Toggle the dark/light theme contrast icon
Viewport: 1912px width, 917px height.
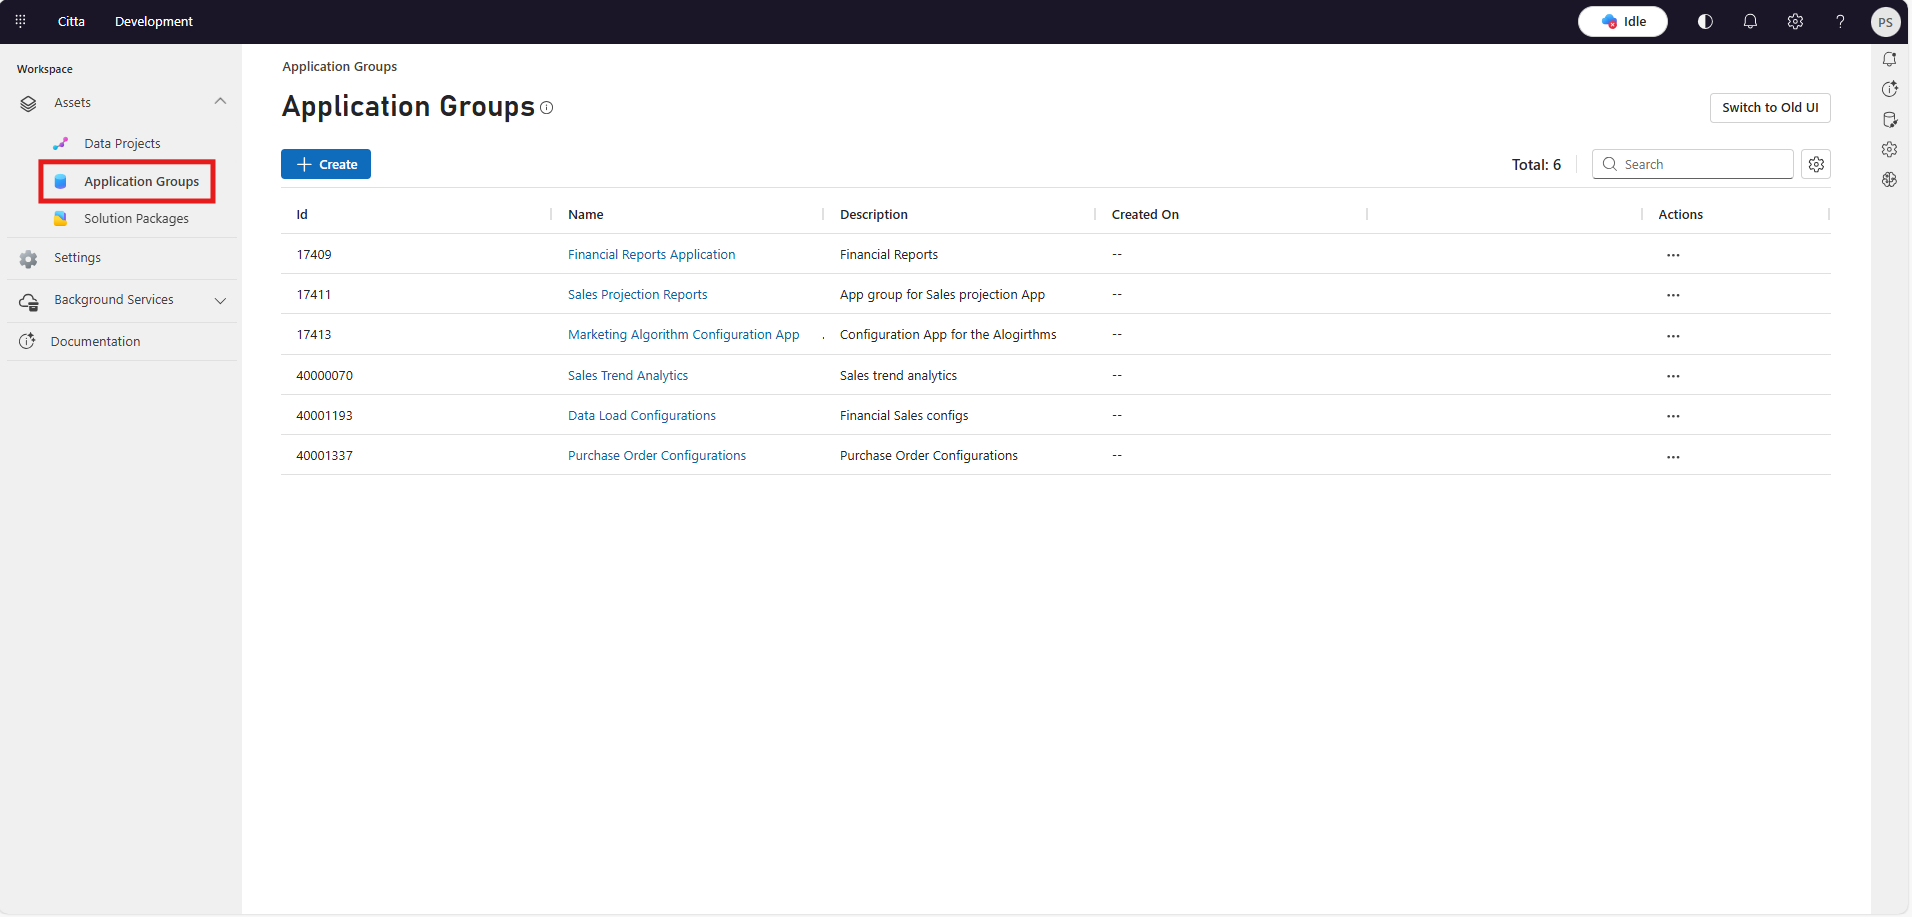[x=1705, y=21]
